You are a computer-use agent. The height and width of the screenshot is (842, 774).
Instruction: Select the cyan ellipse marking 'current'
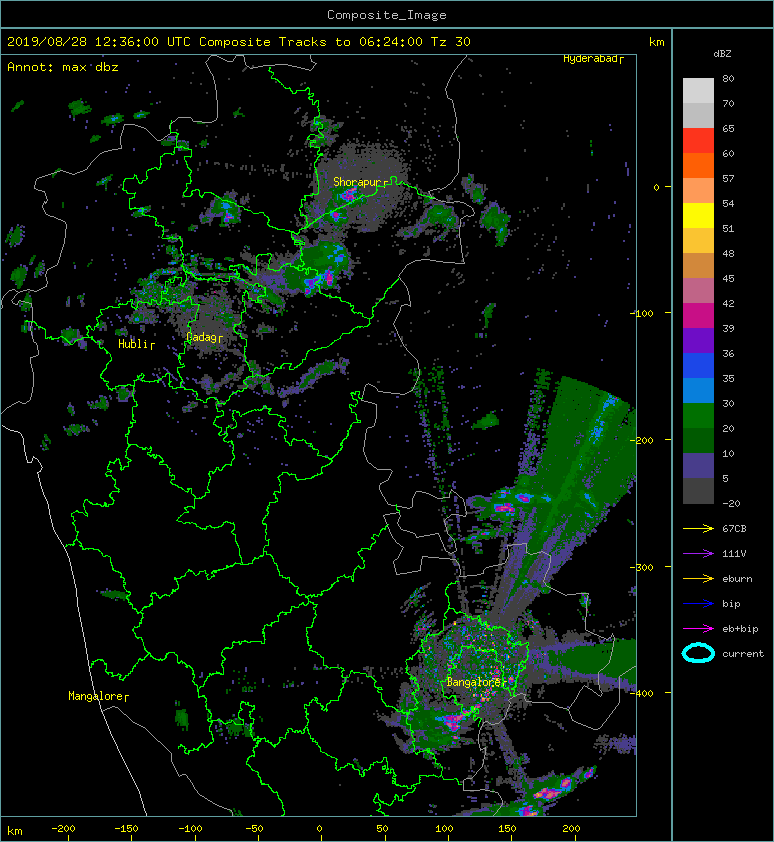[x=698, y=653]
